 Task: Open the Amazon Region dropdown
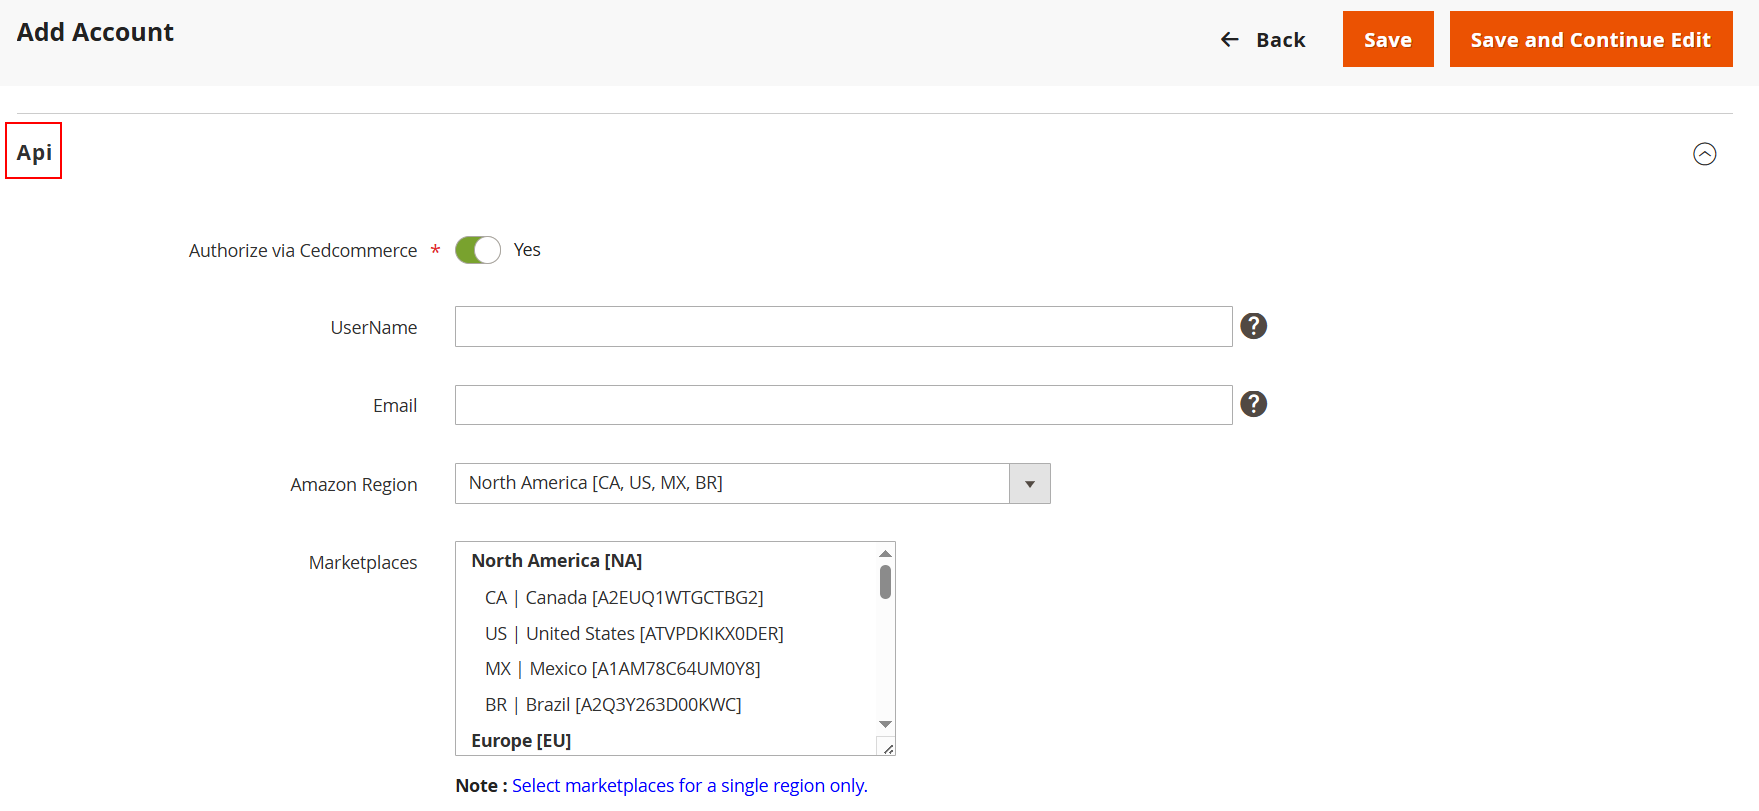click(x=732, y=484)
